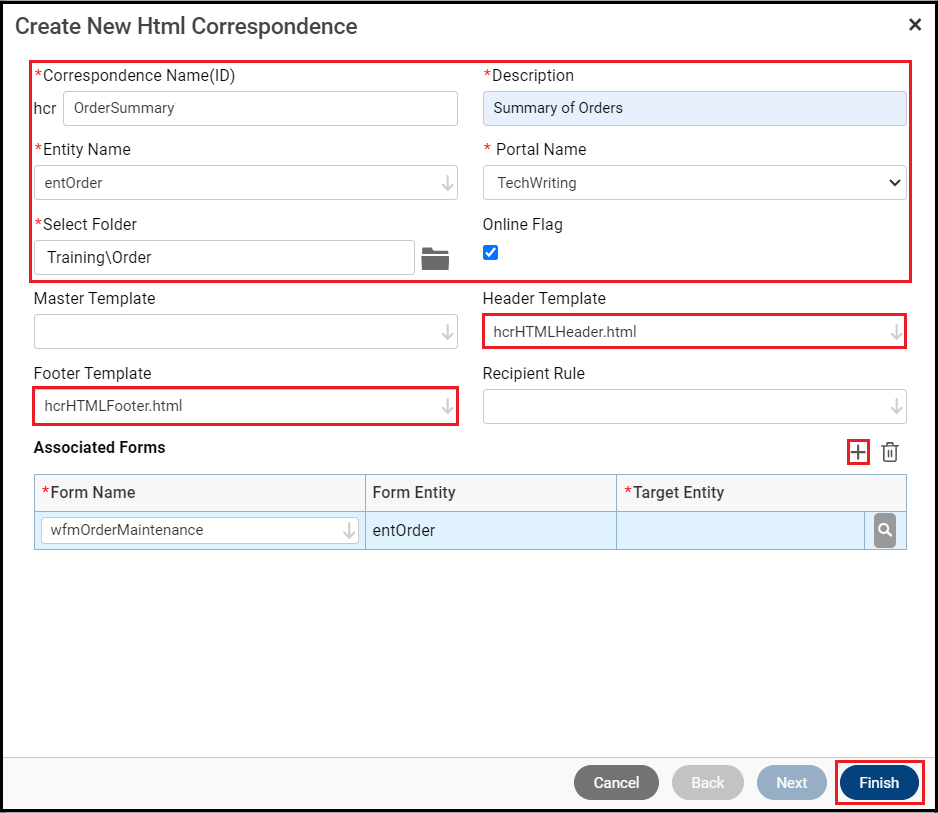Open the Portal Name dropdown
The width and height of the screenshot is (938, 813).
(893, 182)
